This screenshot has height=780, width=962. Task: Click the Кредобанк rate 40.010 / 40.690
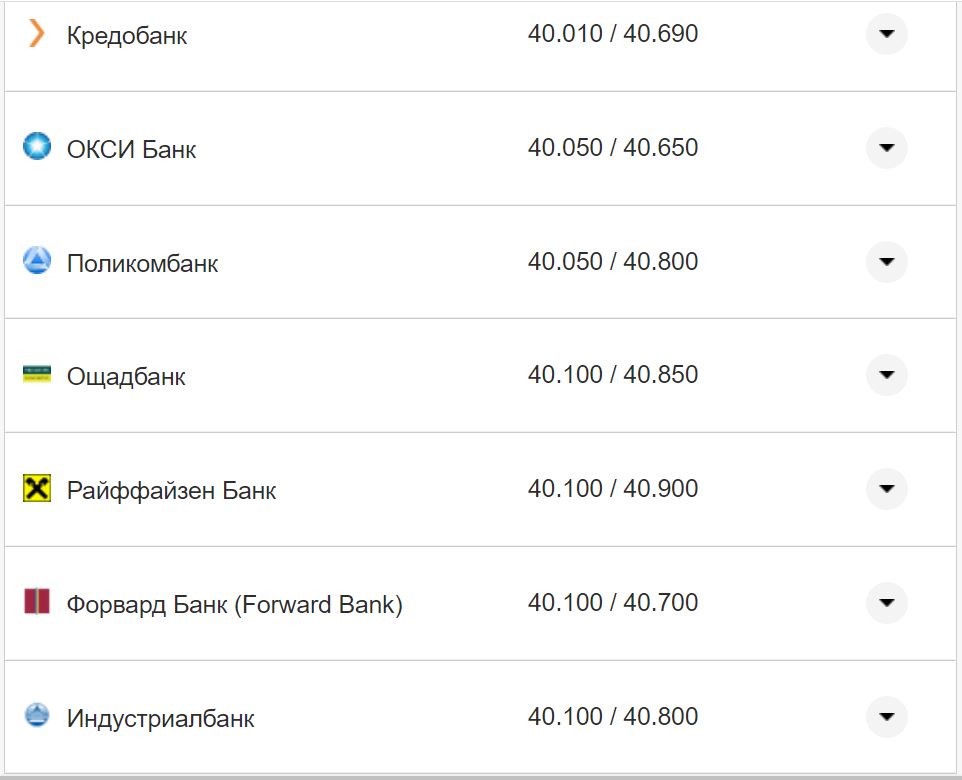(x=612, y=34)
